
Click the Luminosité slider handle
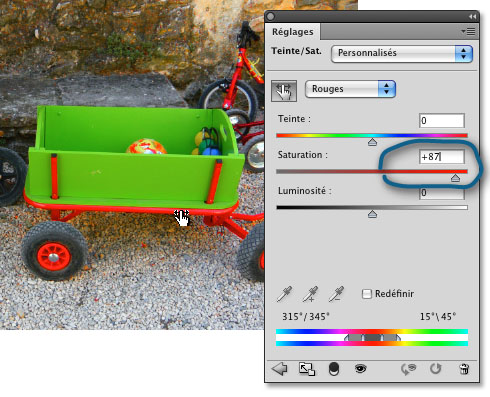[x=372, y=214]
